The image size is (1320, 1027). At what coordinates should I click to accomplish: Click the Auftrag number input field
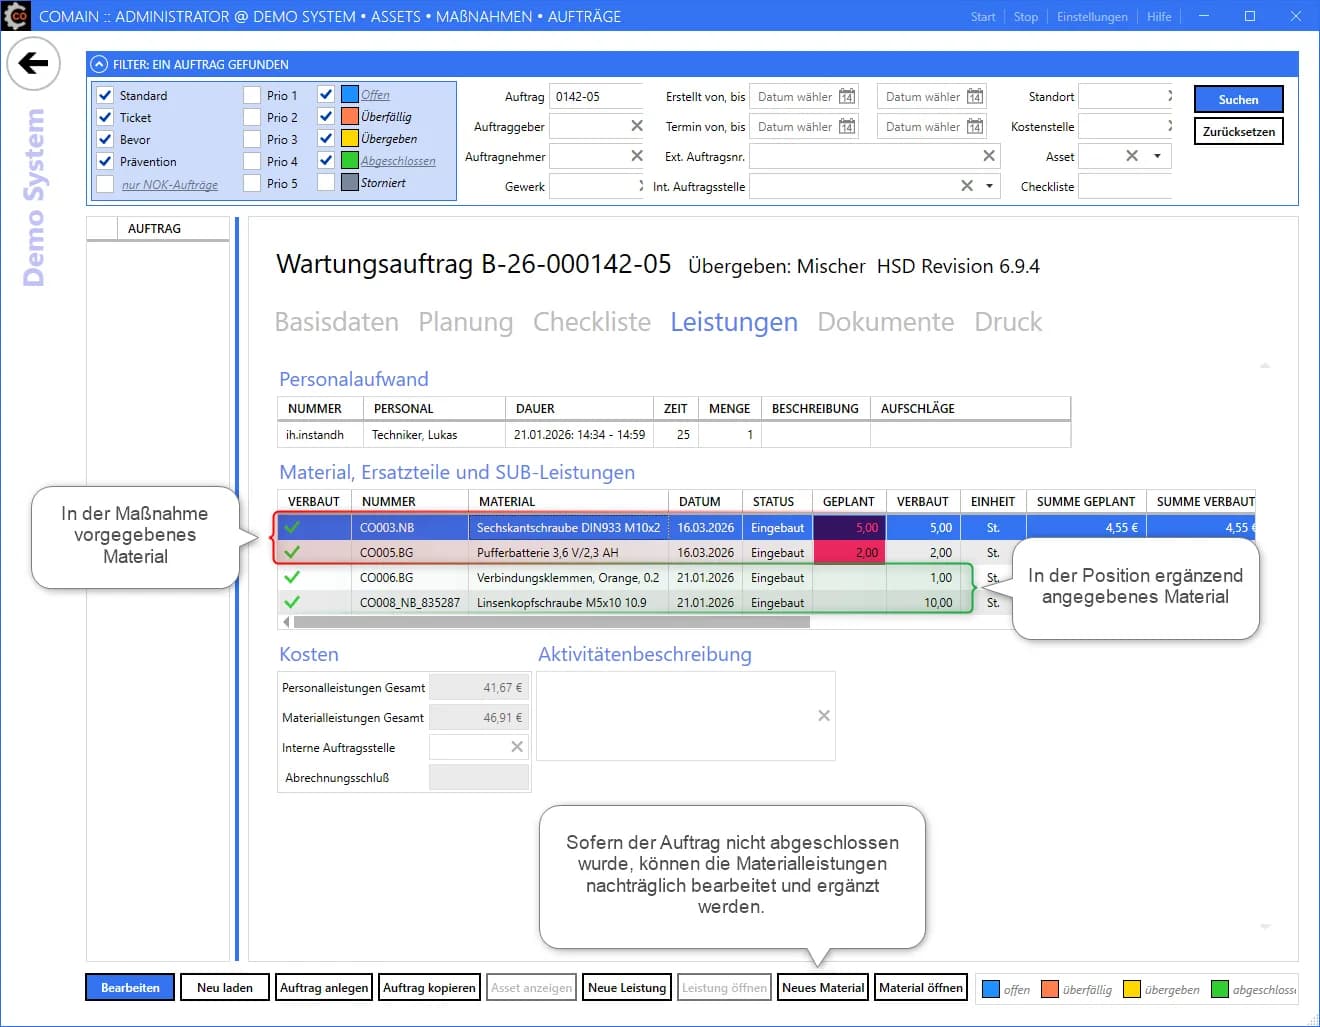(x=596, y=97)
